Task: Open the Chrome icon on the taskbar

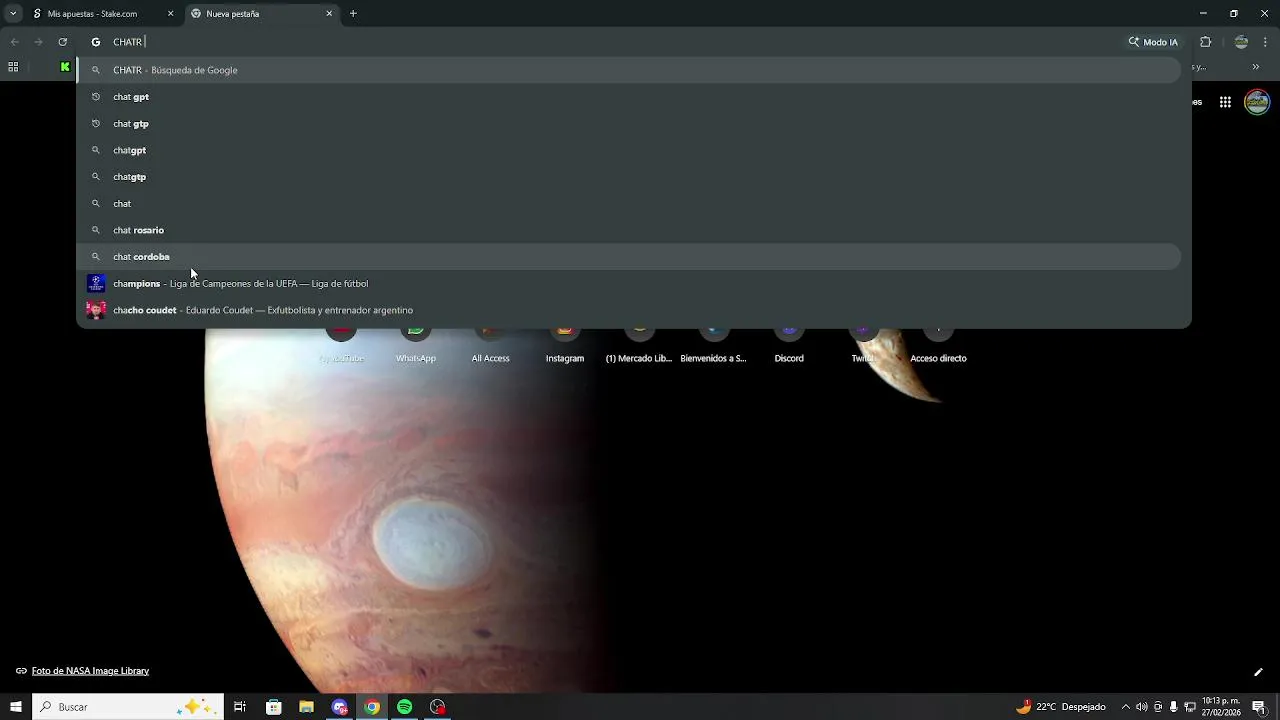Action: coord(372,707)
